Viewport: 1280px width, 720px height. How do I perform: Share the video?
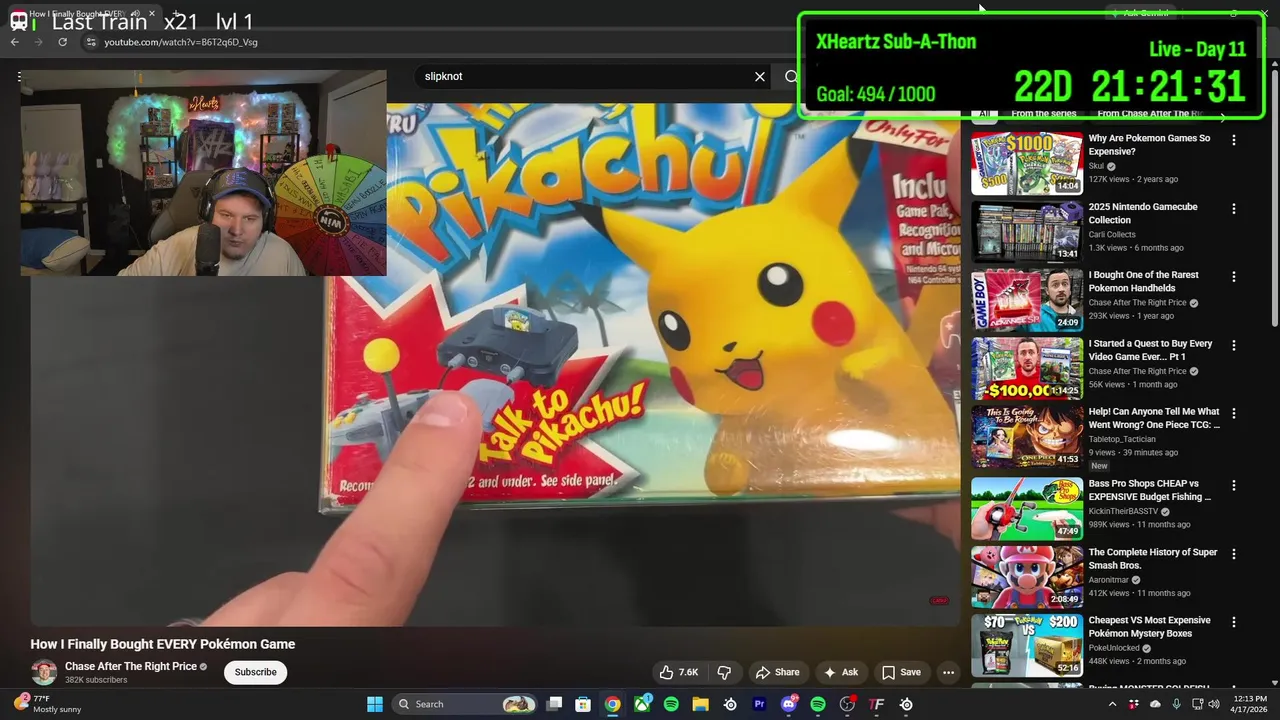(x=778, y=672)
